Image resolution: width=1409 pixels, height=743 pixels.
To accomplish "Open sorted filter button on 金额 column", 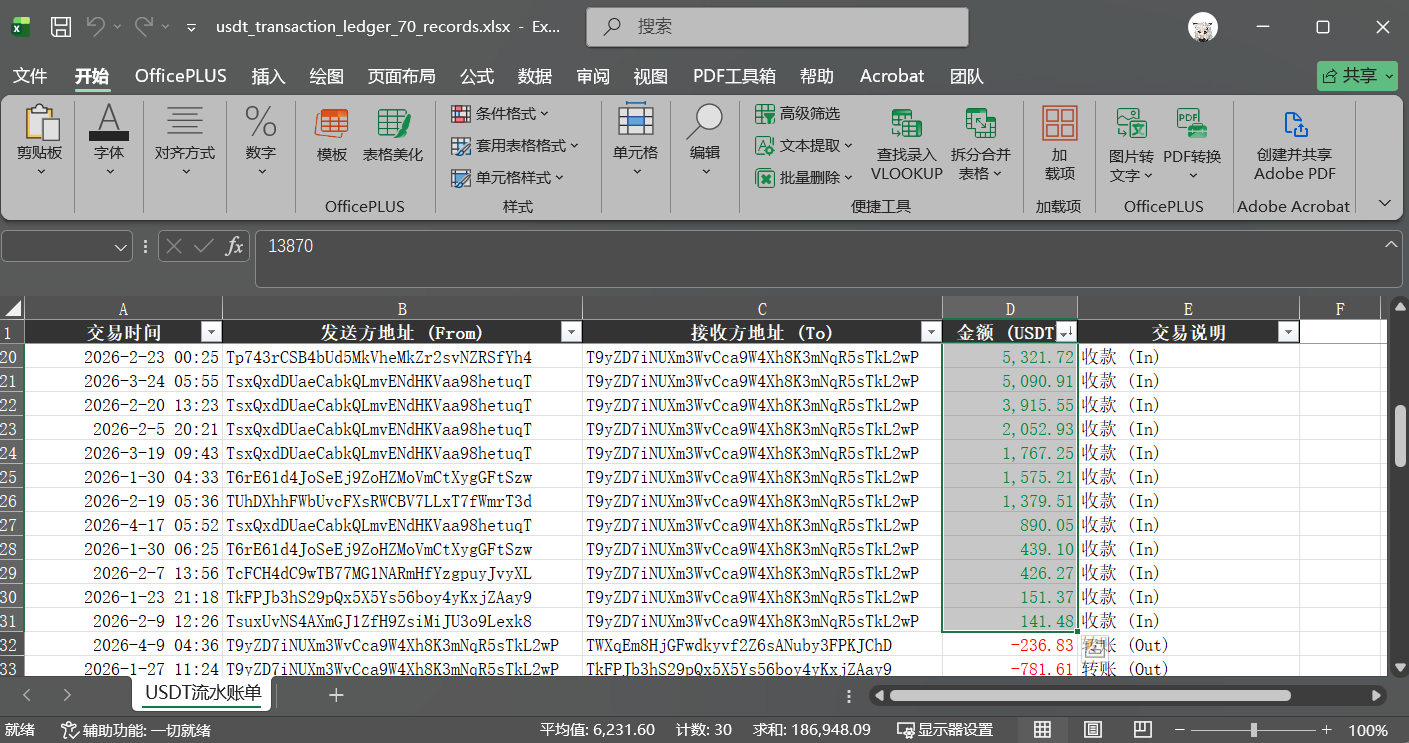I will pyautogui.click(x=1066, y=332).
